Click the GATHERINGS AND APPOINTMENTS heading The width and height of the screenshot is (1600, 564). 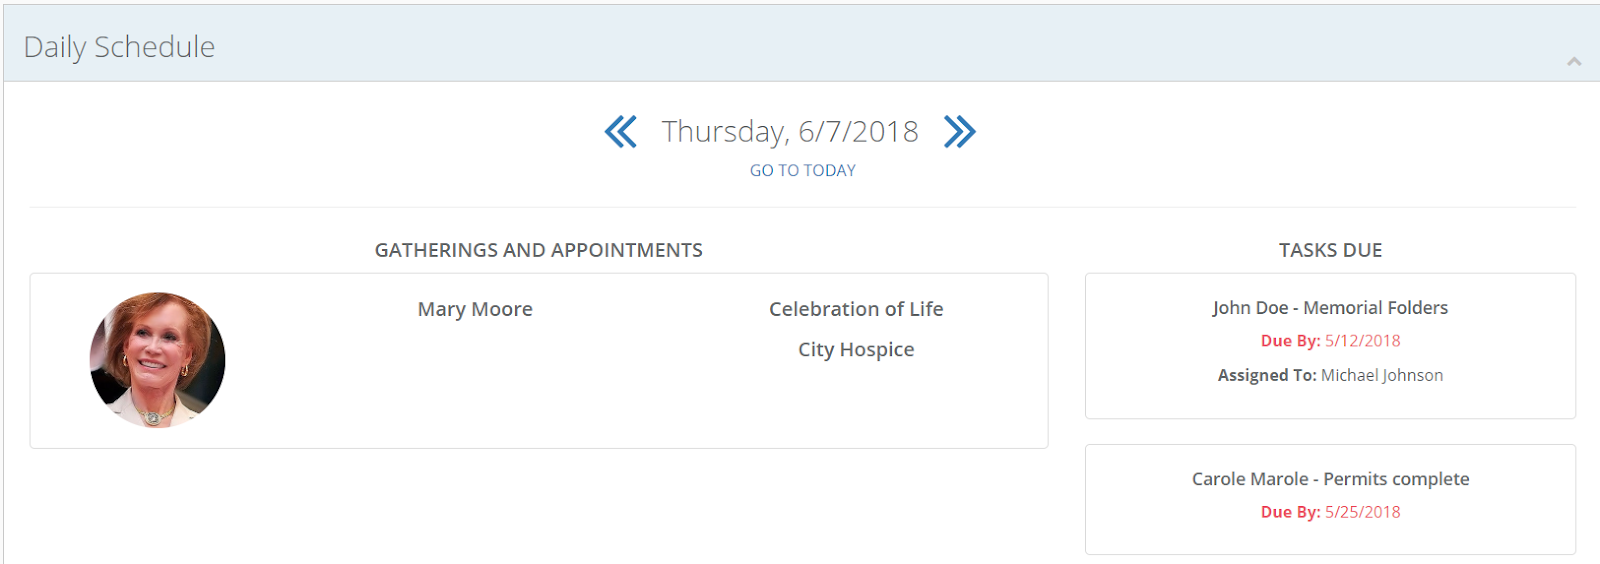click(538, 250)
